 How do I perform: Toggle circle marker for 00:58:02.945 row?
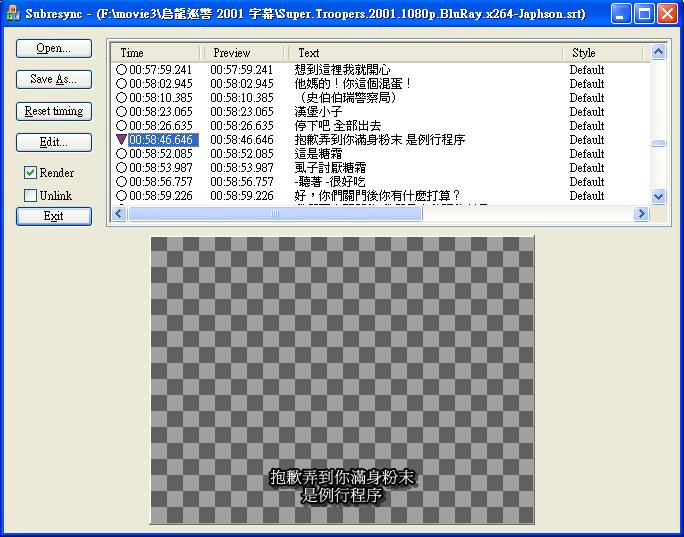[121, 83]
